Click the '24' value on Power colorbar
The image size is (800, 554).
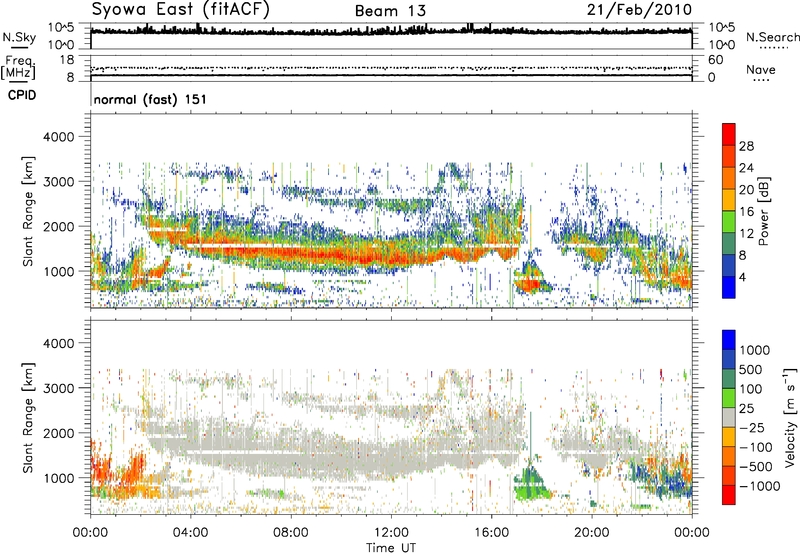[746, 168]
